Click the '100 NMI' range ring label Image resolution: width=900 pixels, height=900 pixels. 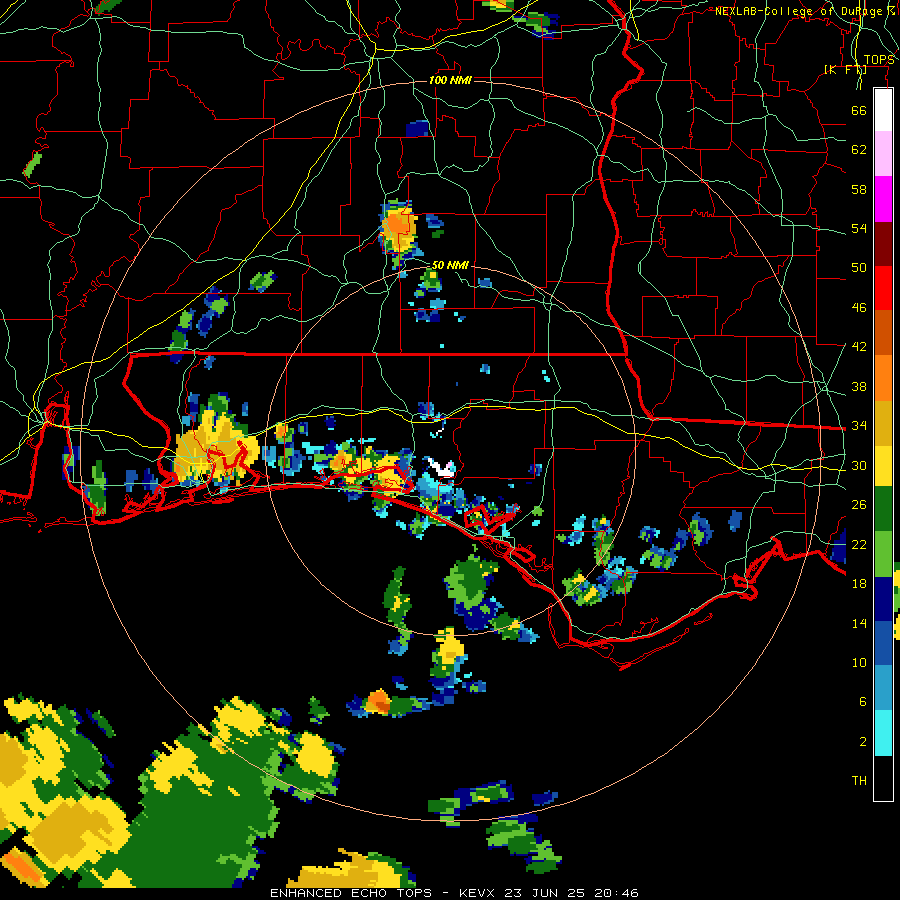point(450,80)
